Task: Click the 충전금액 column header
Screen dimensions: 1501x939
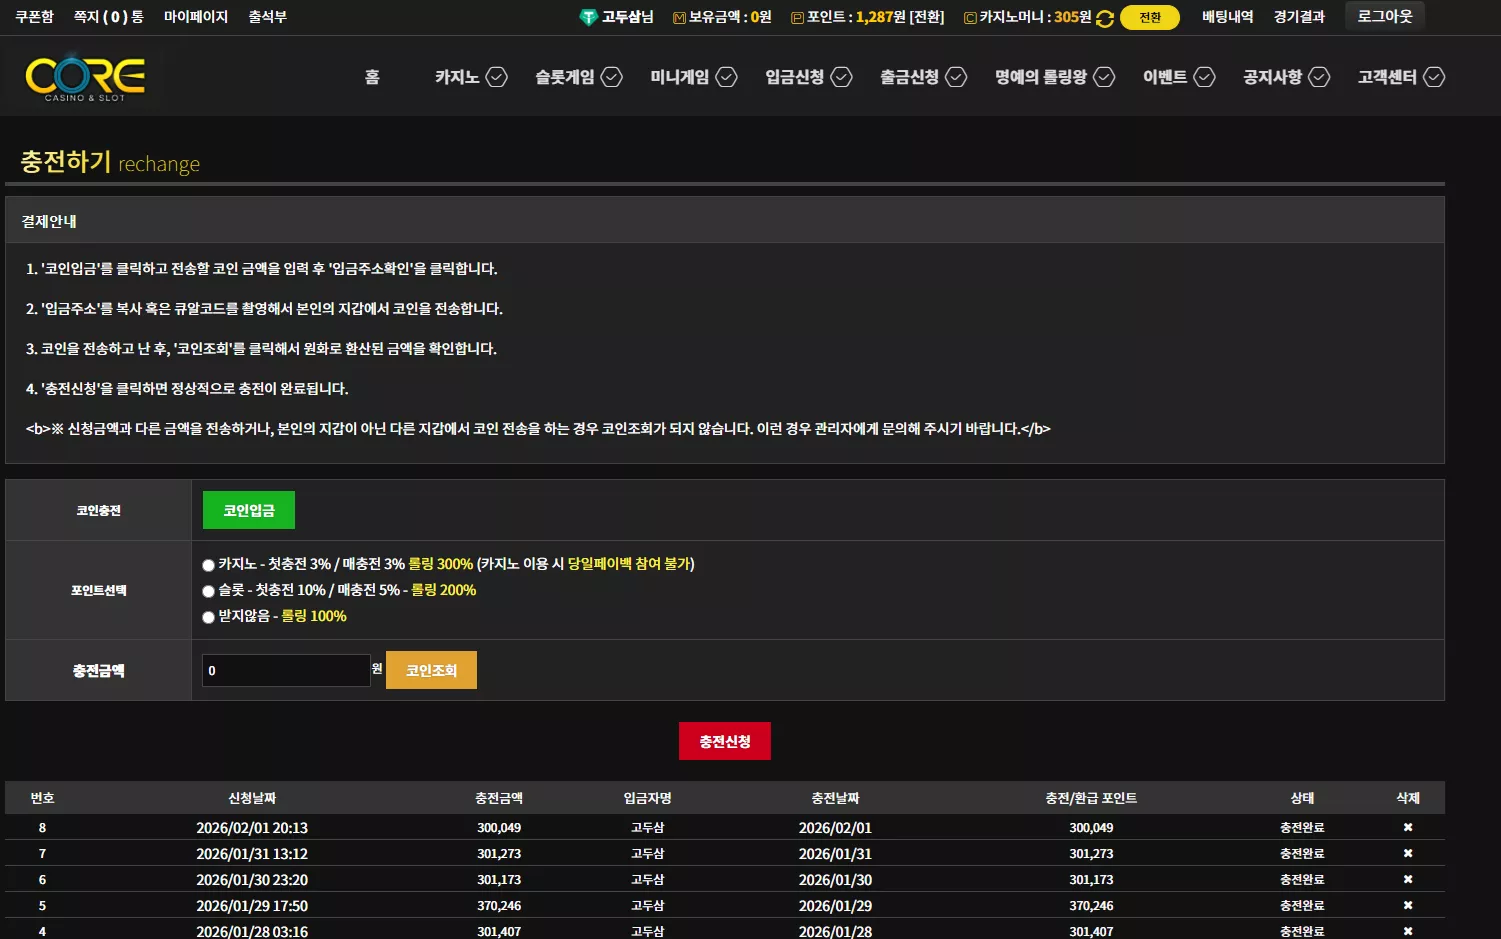Action: click(499, 798)
